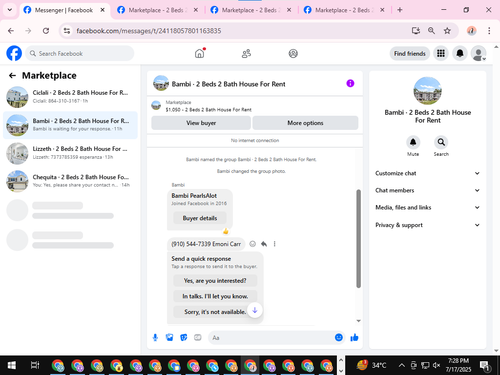Click View buyer button
The image size is (500, 375).
[201, 123]
